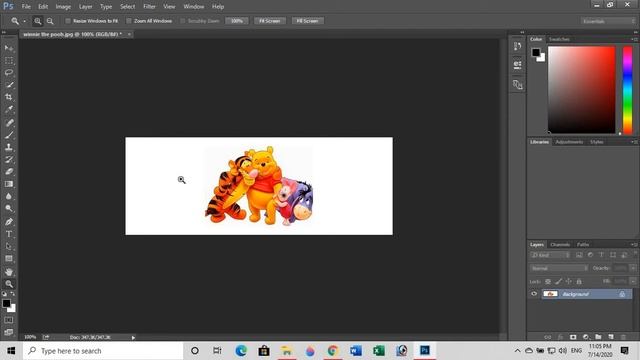This screenshot has width=640, height=360.
Task: Open the Color panel flyout menu
Action: pos(634,39)
